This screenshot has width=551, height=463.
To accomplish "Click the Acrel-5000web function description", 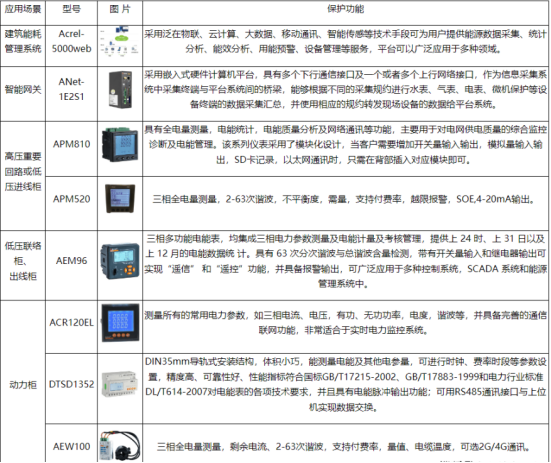I will pos(345,41).
